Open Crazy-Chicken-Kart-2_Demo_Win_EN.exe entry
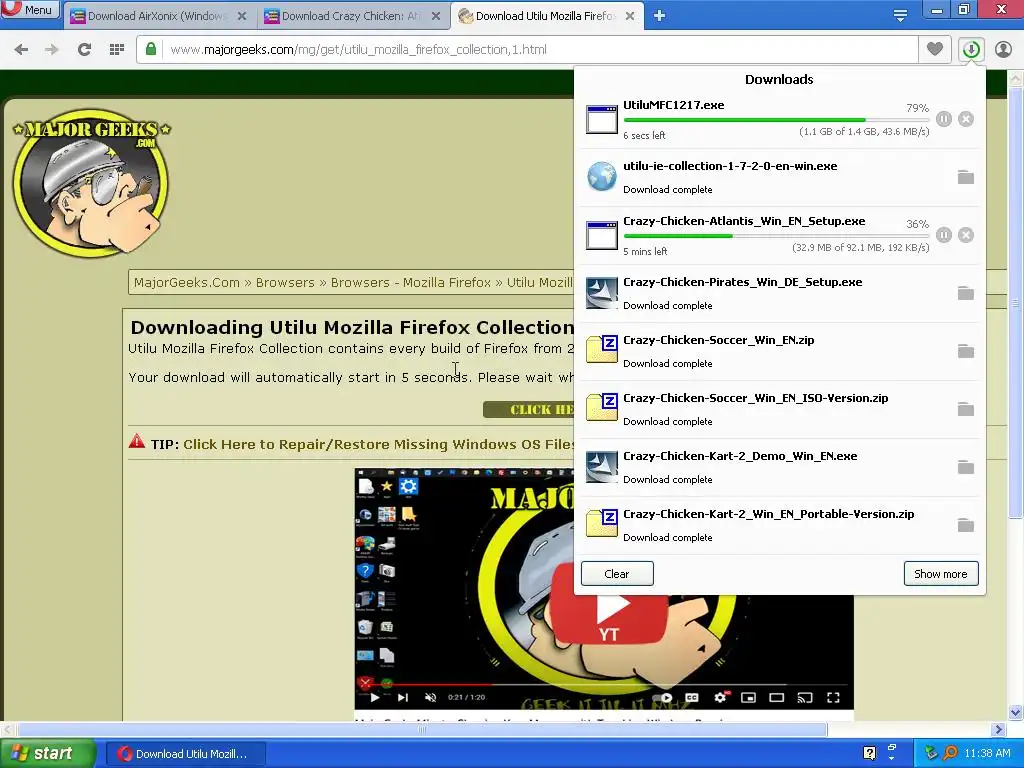This screenshot has height=768, width=1024. 740,456
